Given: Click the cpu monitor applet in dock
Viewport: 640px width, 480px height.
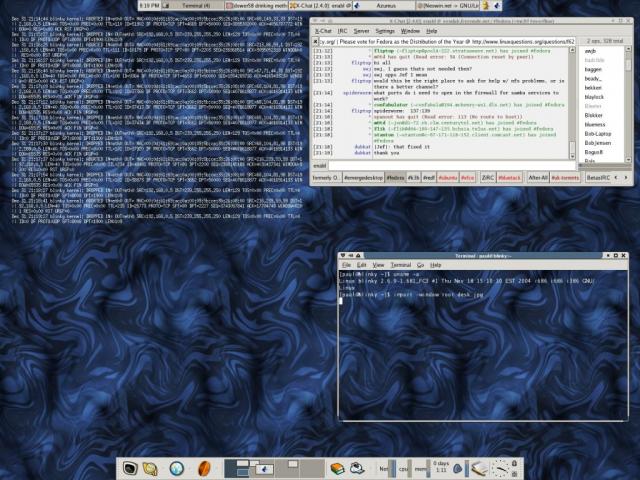Looking at the screenshot, I should 404,469.
